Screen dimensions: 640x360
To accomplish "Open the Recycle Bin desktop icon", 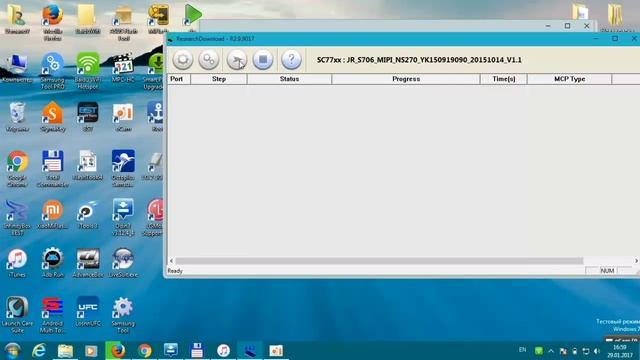I will click(17, 117).
